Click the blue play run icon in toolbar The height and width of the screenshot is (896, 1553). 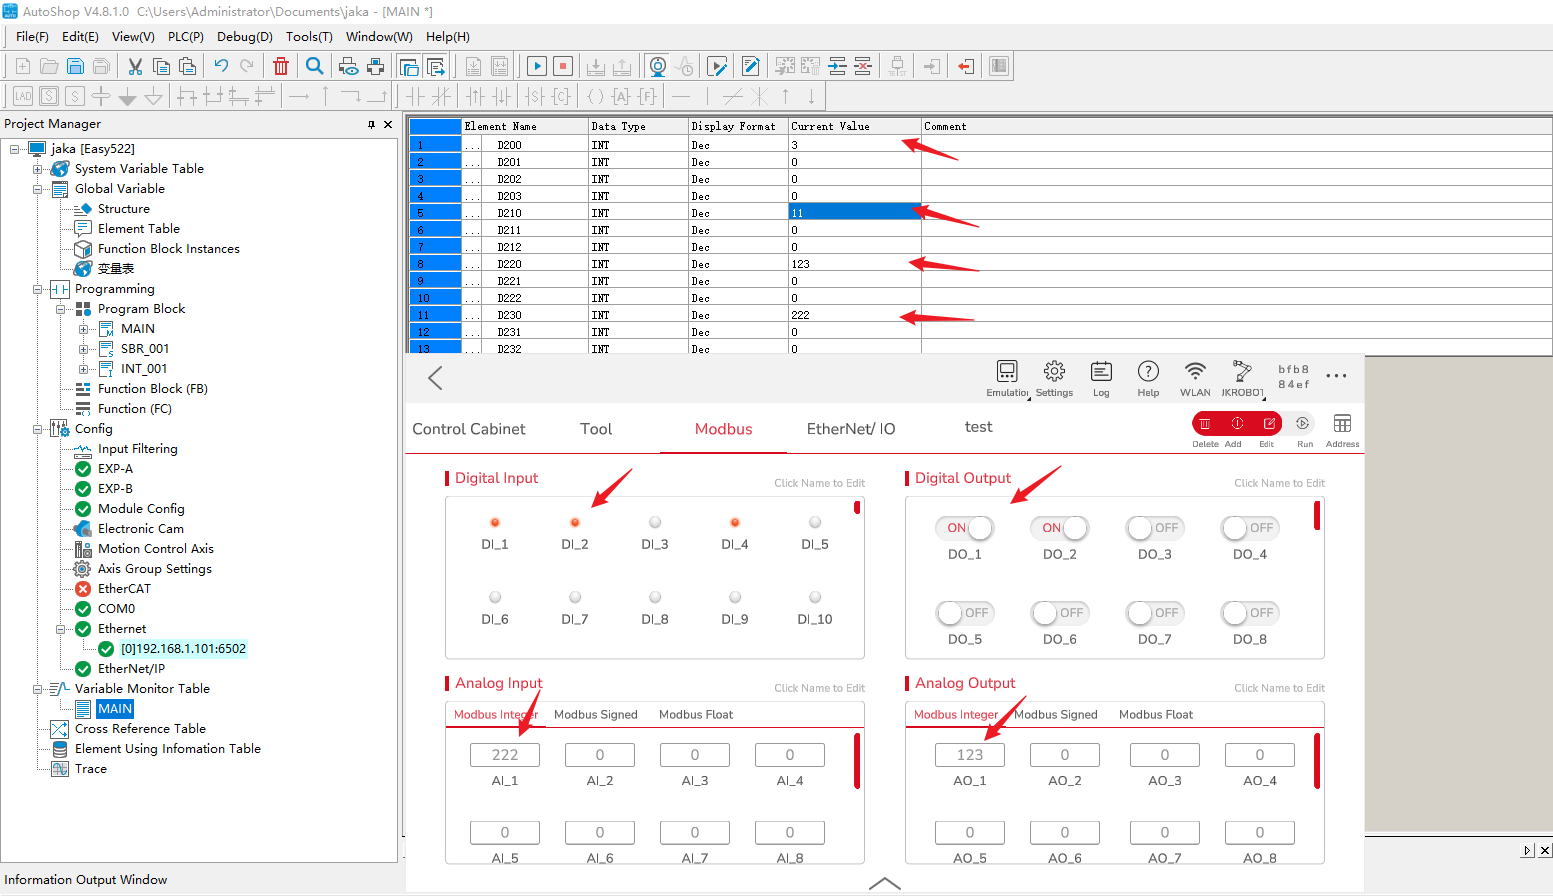[x=537, y=67]
